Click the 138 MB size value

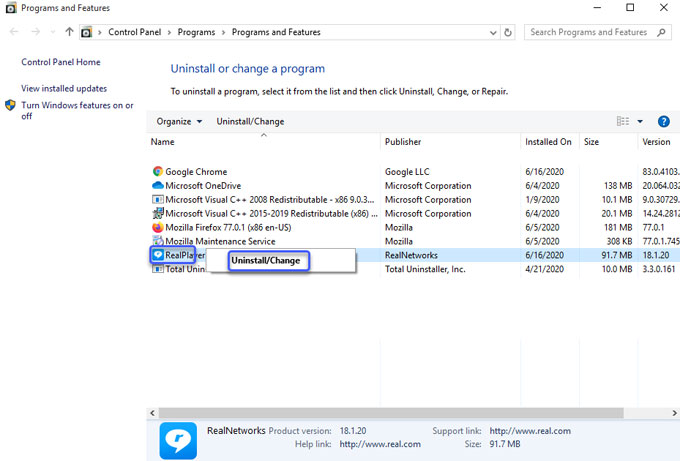[x=618, y=186]
